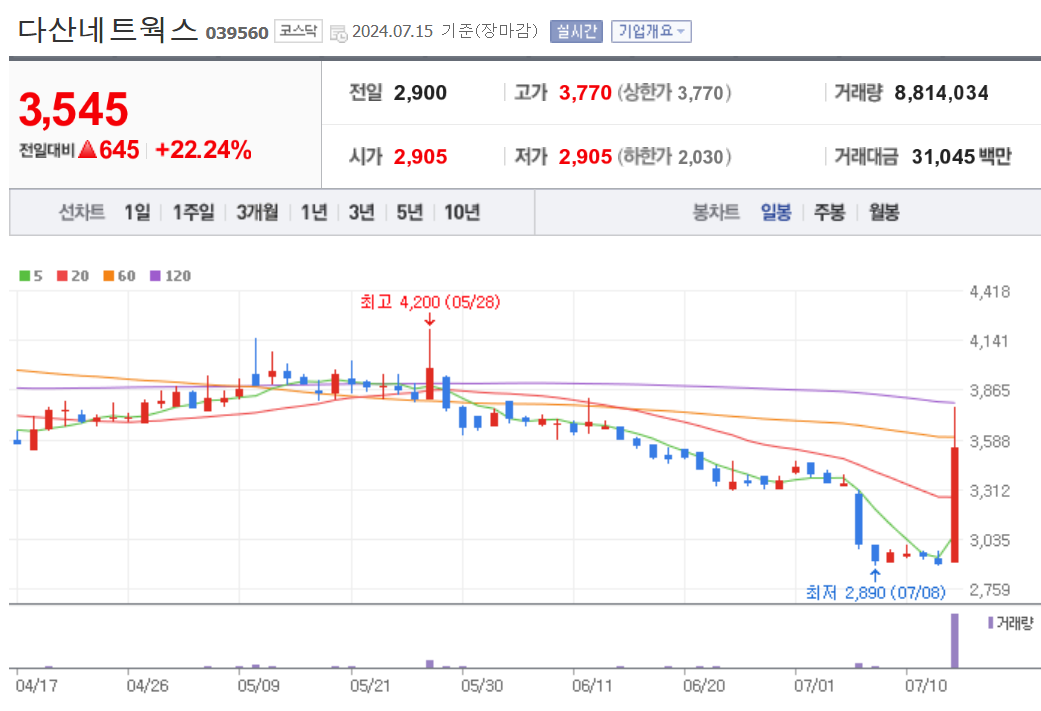Show the 3년 line chart

(x=362, y=212)
